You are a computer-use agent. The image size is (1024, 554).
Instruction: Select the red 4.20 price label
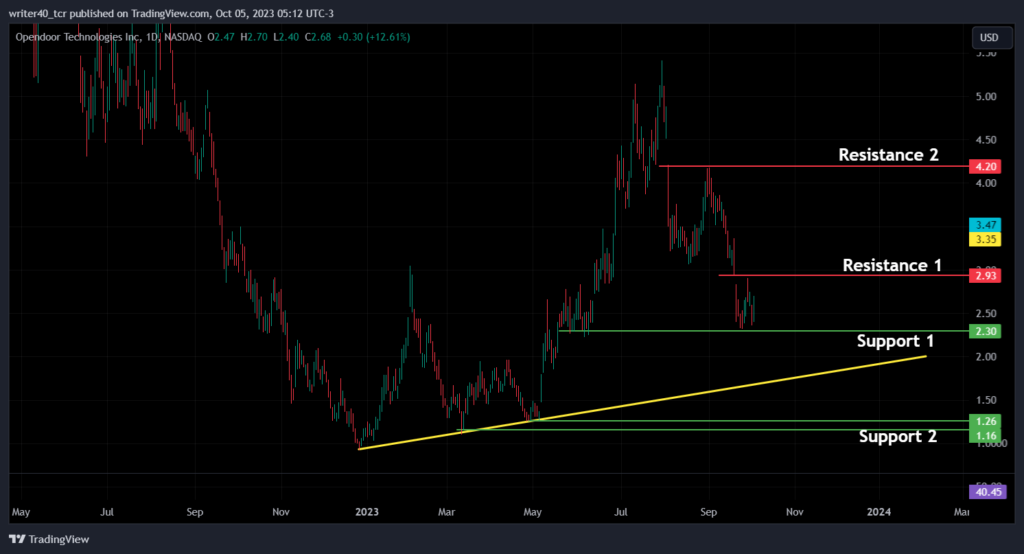tap(985, 167)
